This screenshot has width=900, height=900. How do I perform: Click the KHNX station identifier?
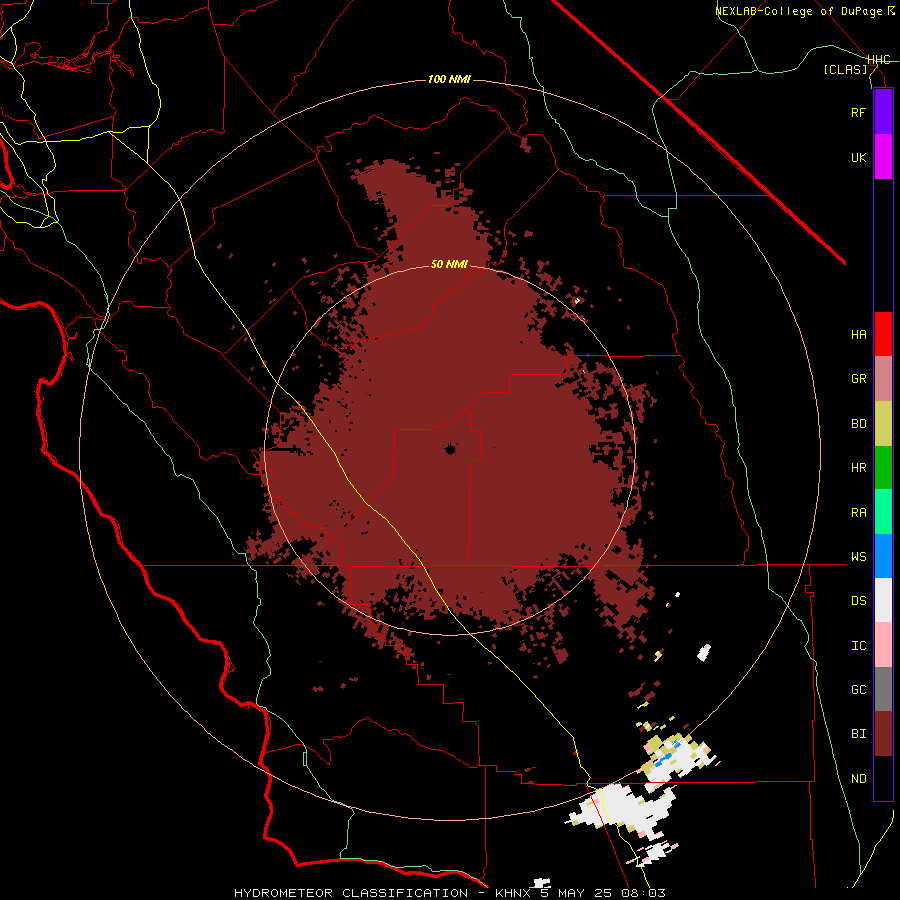coord(513,893)
